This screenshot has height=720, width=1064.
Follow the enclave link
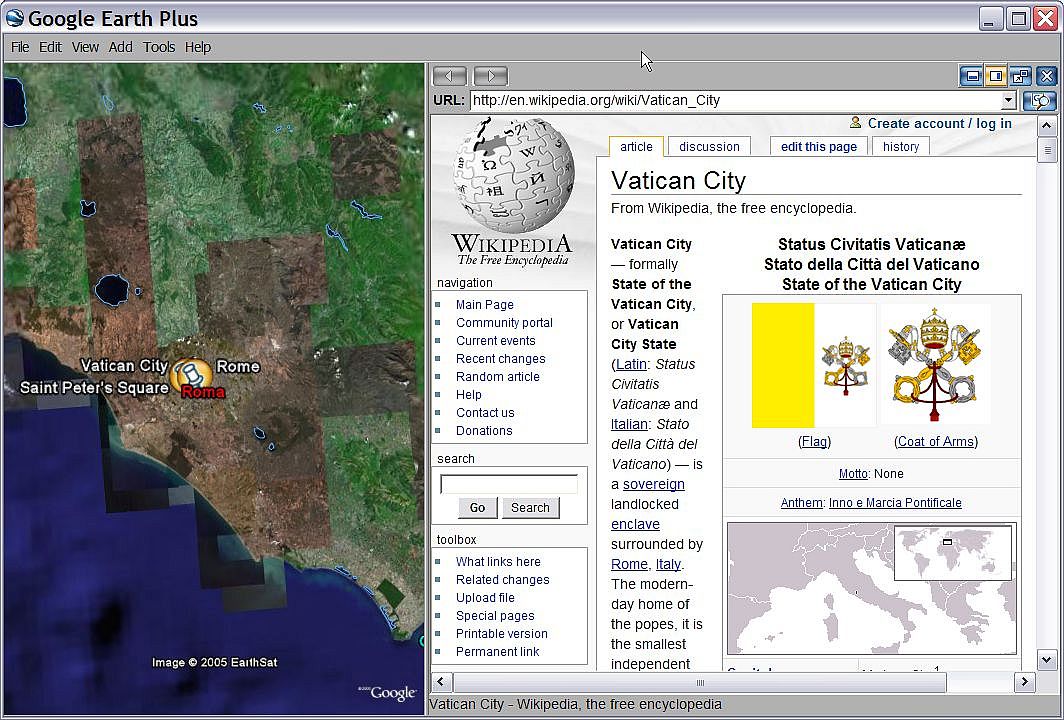click(x=635, y=525)
